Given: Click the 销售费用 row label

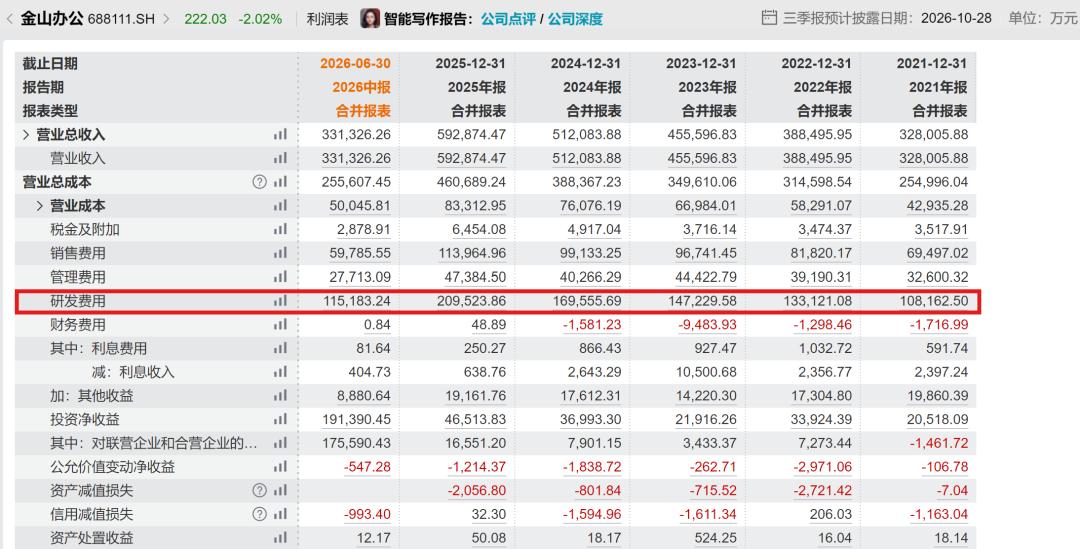Looking at the screenshot, I should point(78,253).
